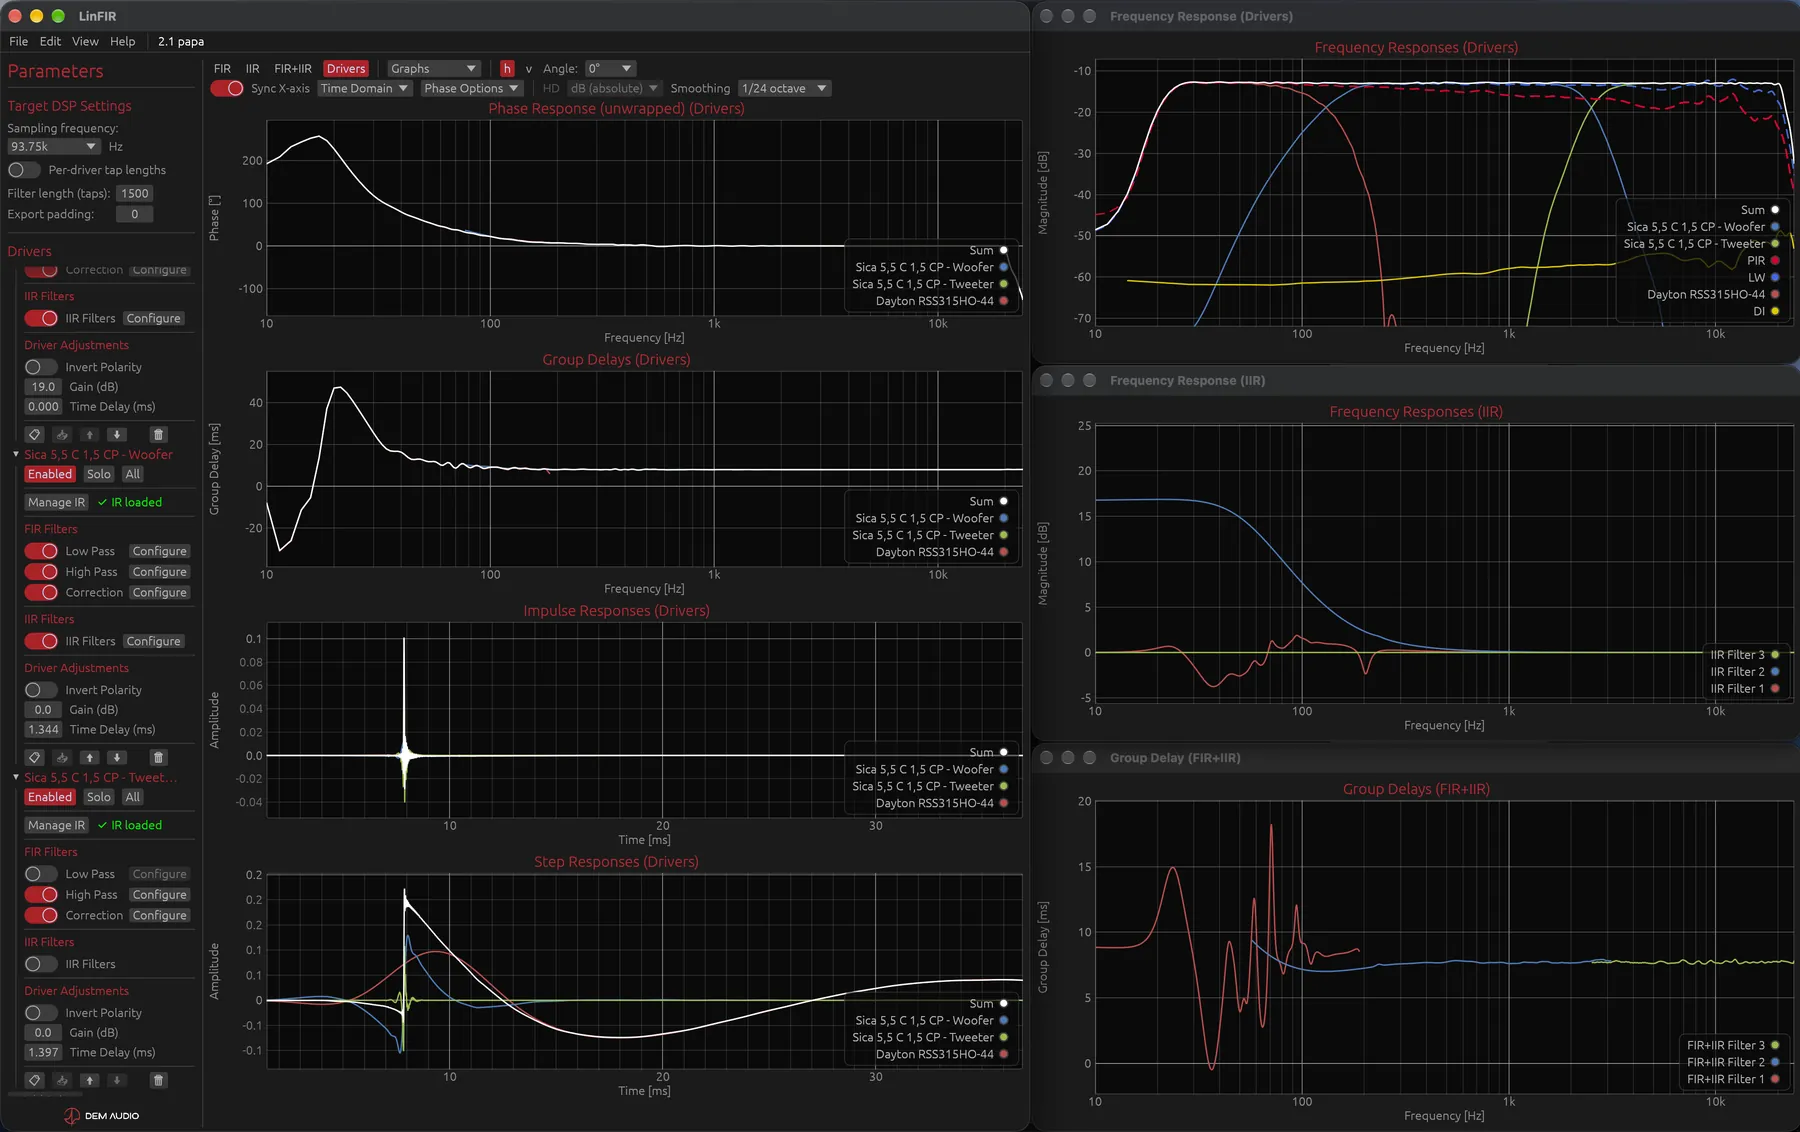This screenshot has width=1800, height=1132.
Task: Click Tweeter Correction Configure button
Action: pyautogui.click(x=159, y=915)
